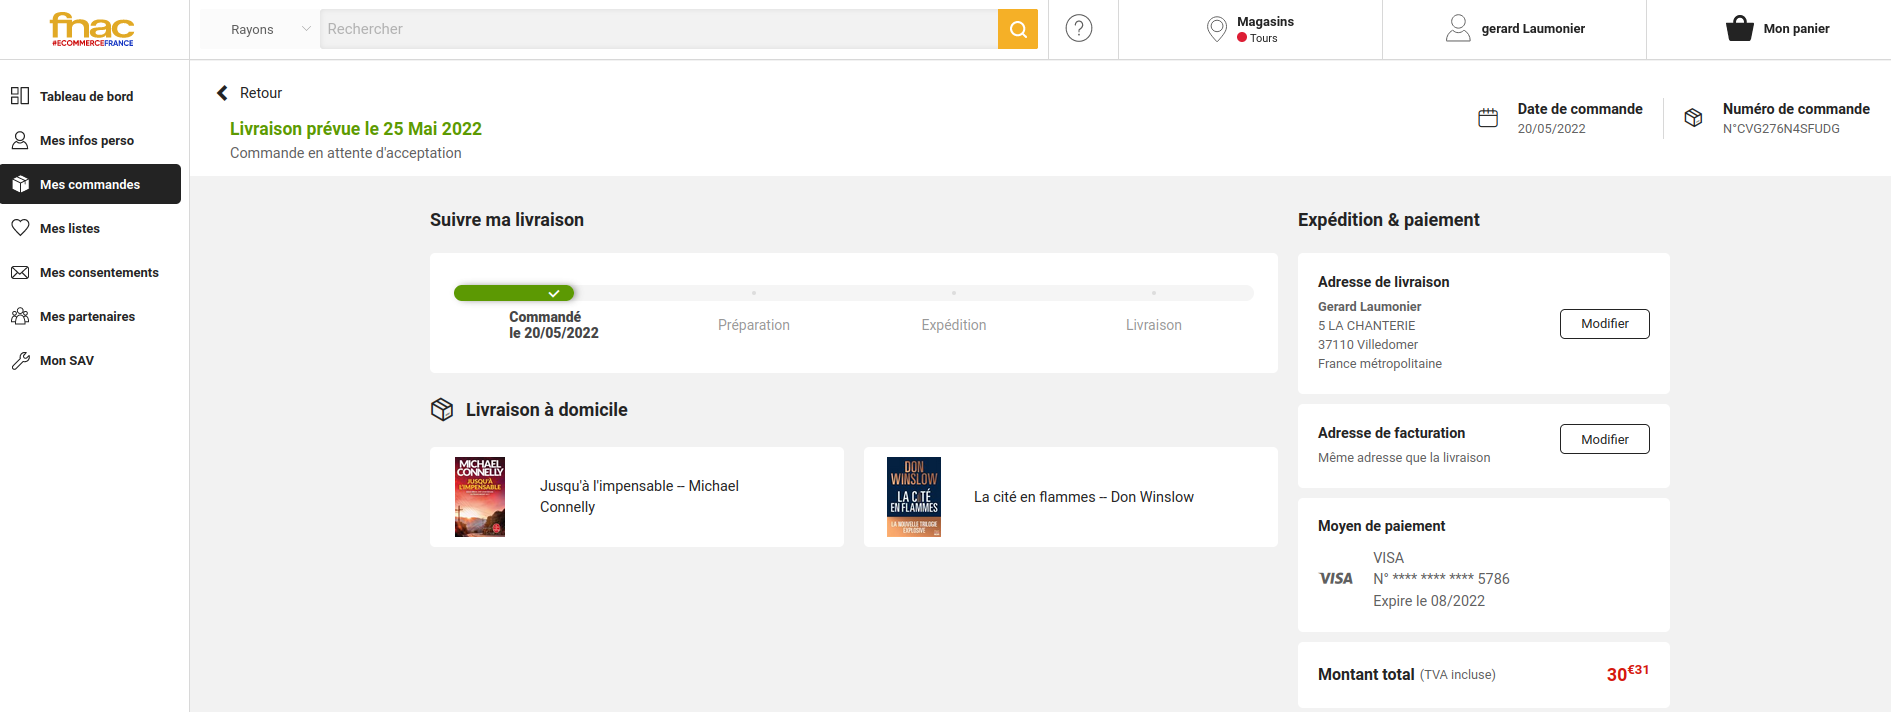Image resolution: width=1891 pixels, height=712 pixels.
Task: Open the Michael Connelly book cover
Action: click(x=480, y=497)
